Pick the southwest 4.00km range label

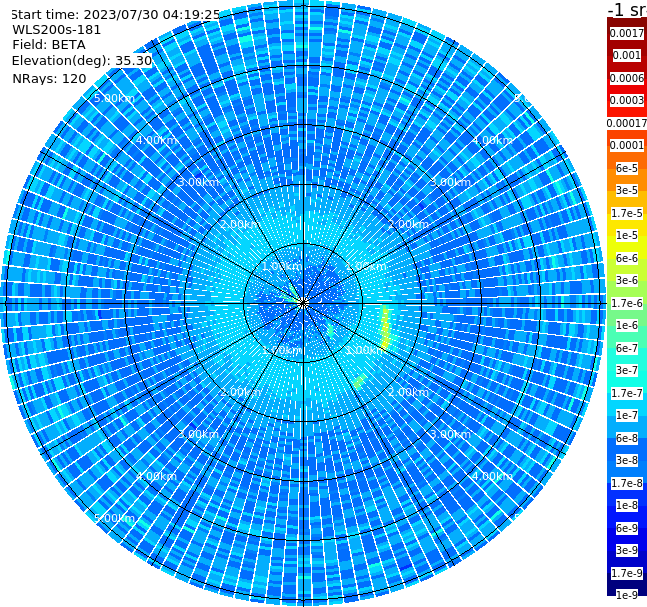(156, 476)
